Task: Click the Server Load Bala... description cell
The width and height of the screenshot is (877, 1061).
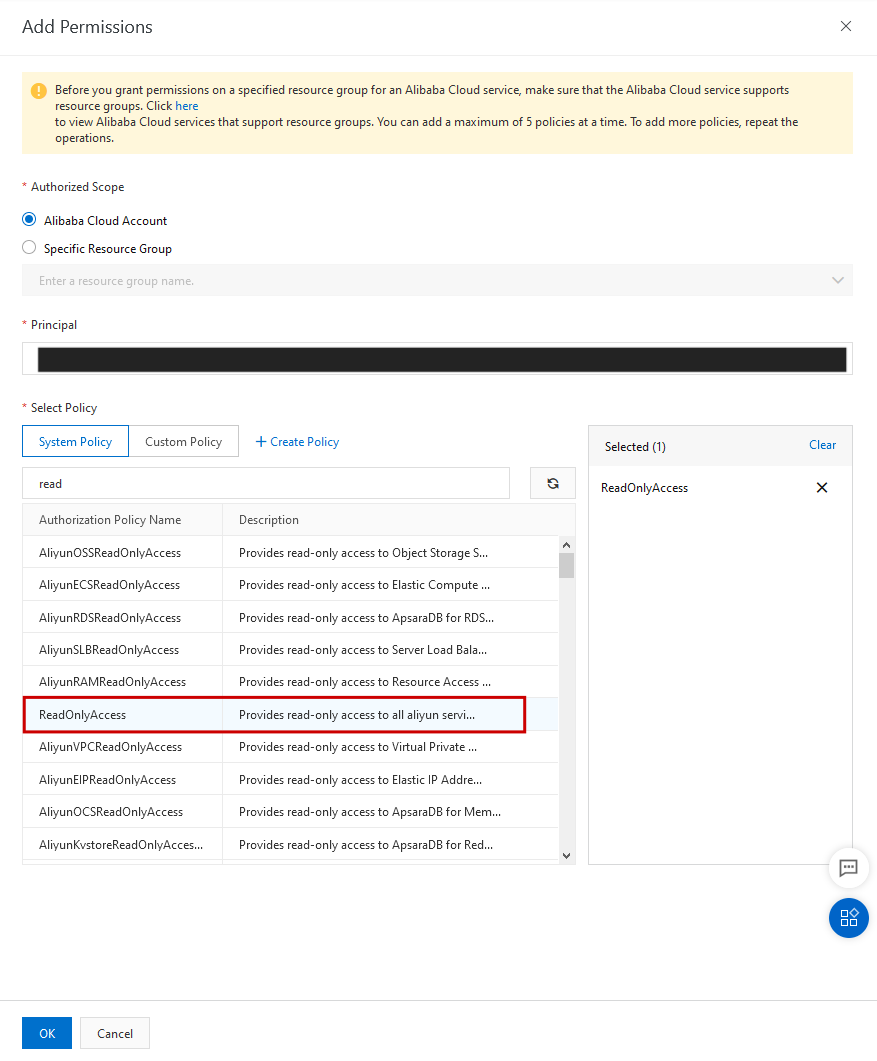Action: click(363, 650)
